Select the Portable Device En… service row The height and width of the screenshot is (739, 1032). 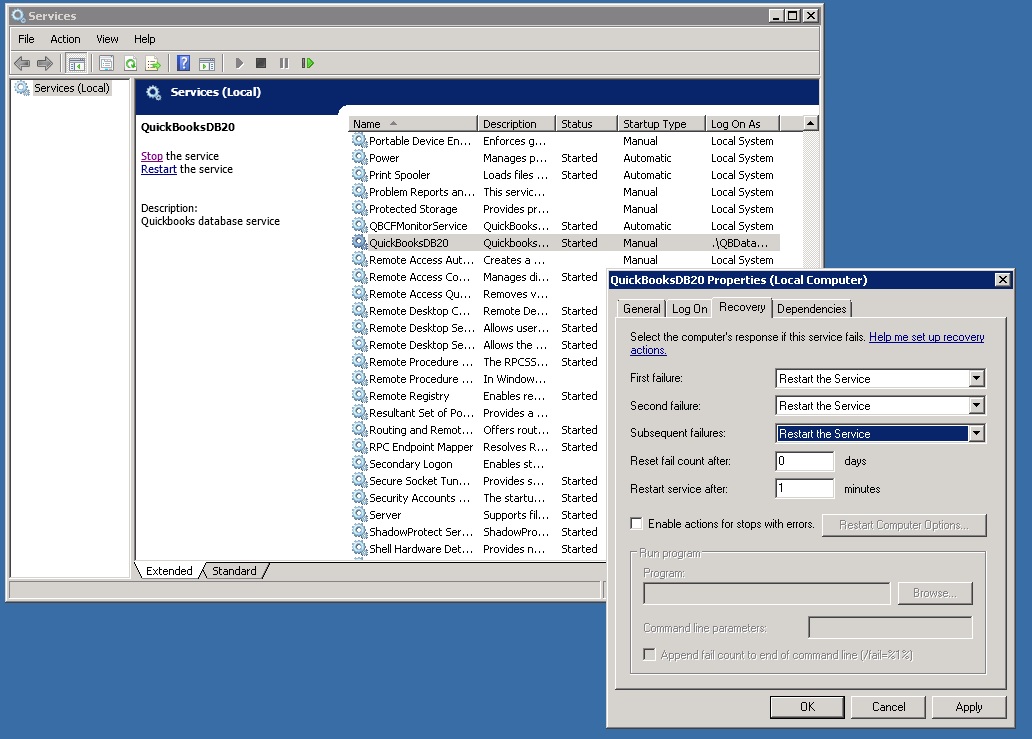(565, 141)
